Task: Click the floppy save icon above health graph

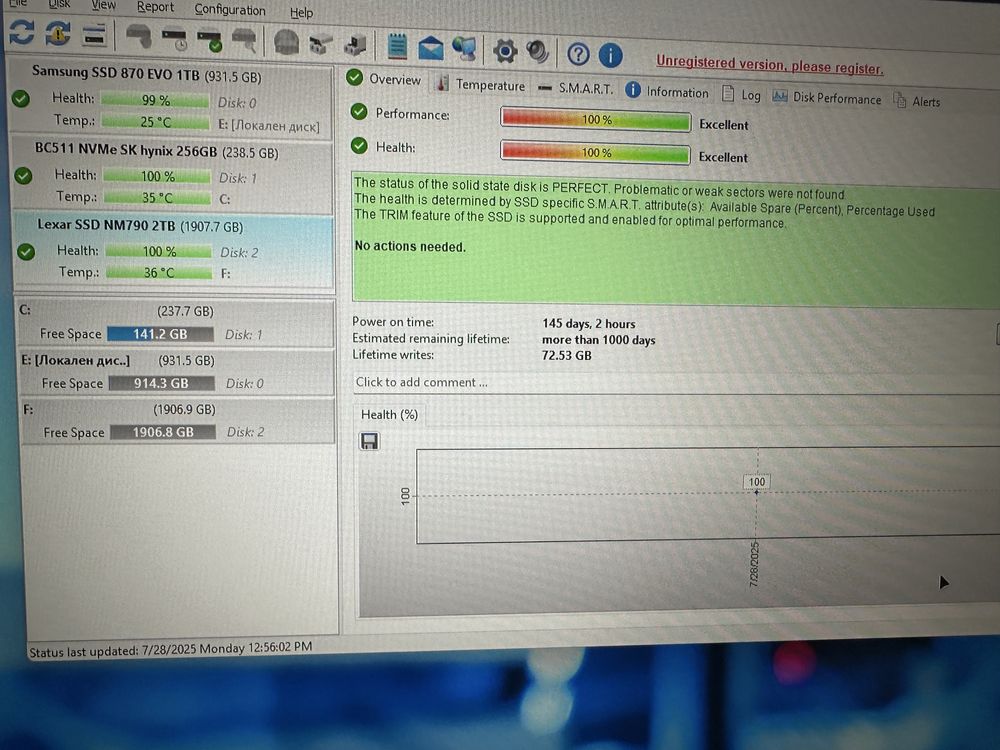Action: [x=369, y=441]
